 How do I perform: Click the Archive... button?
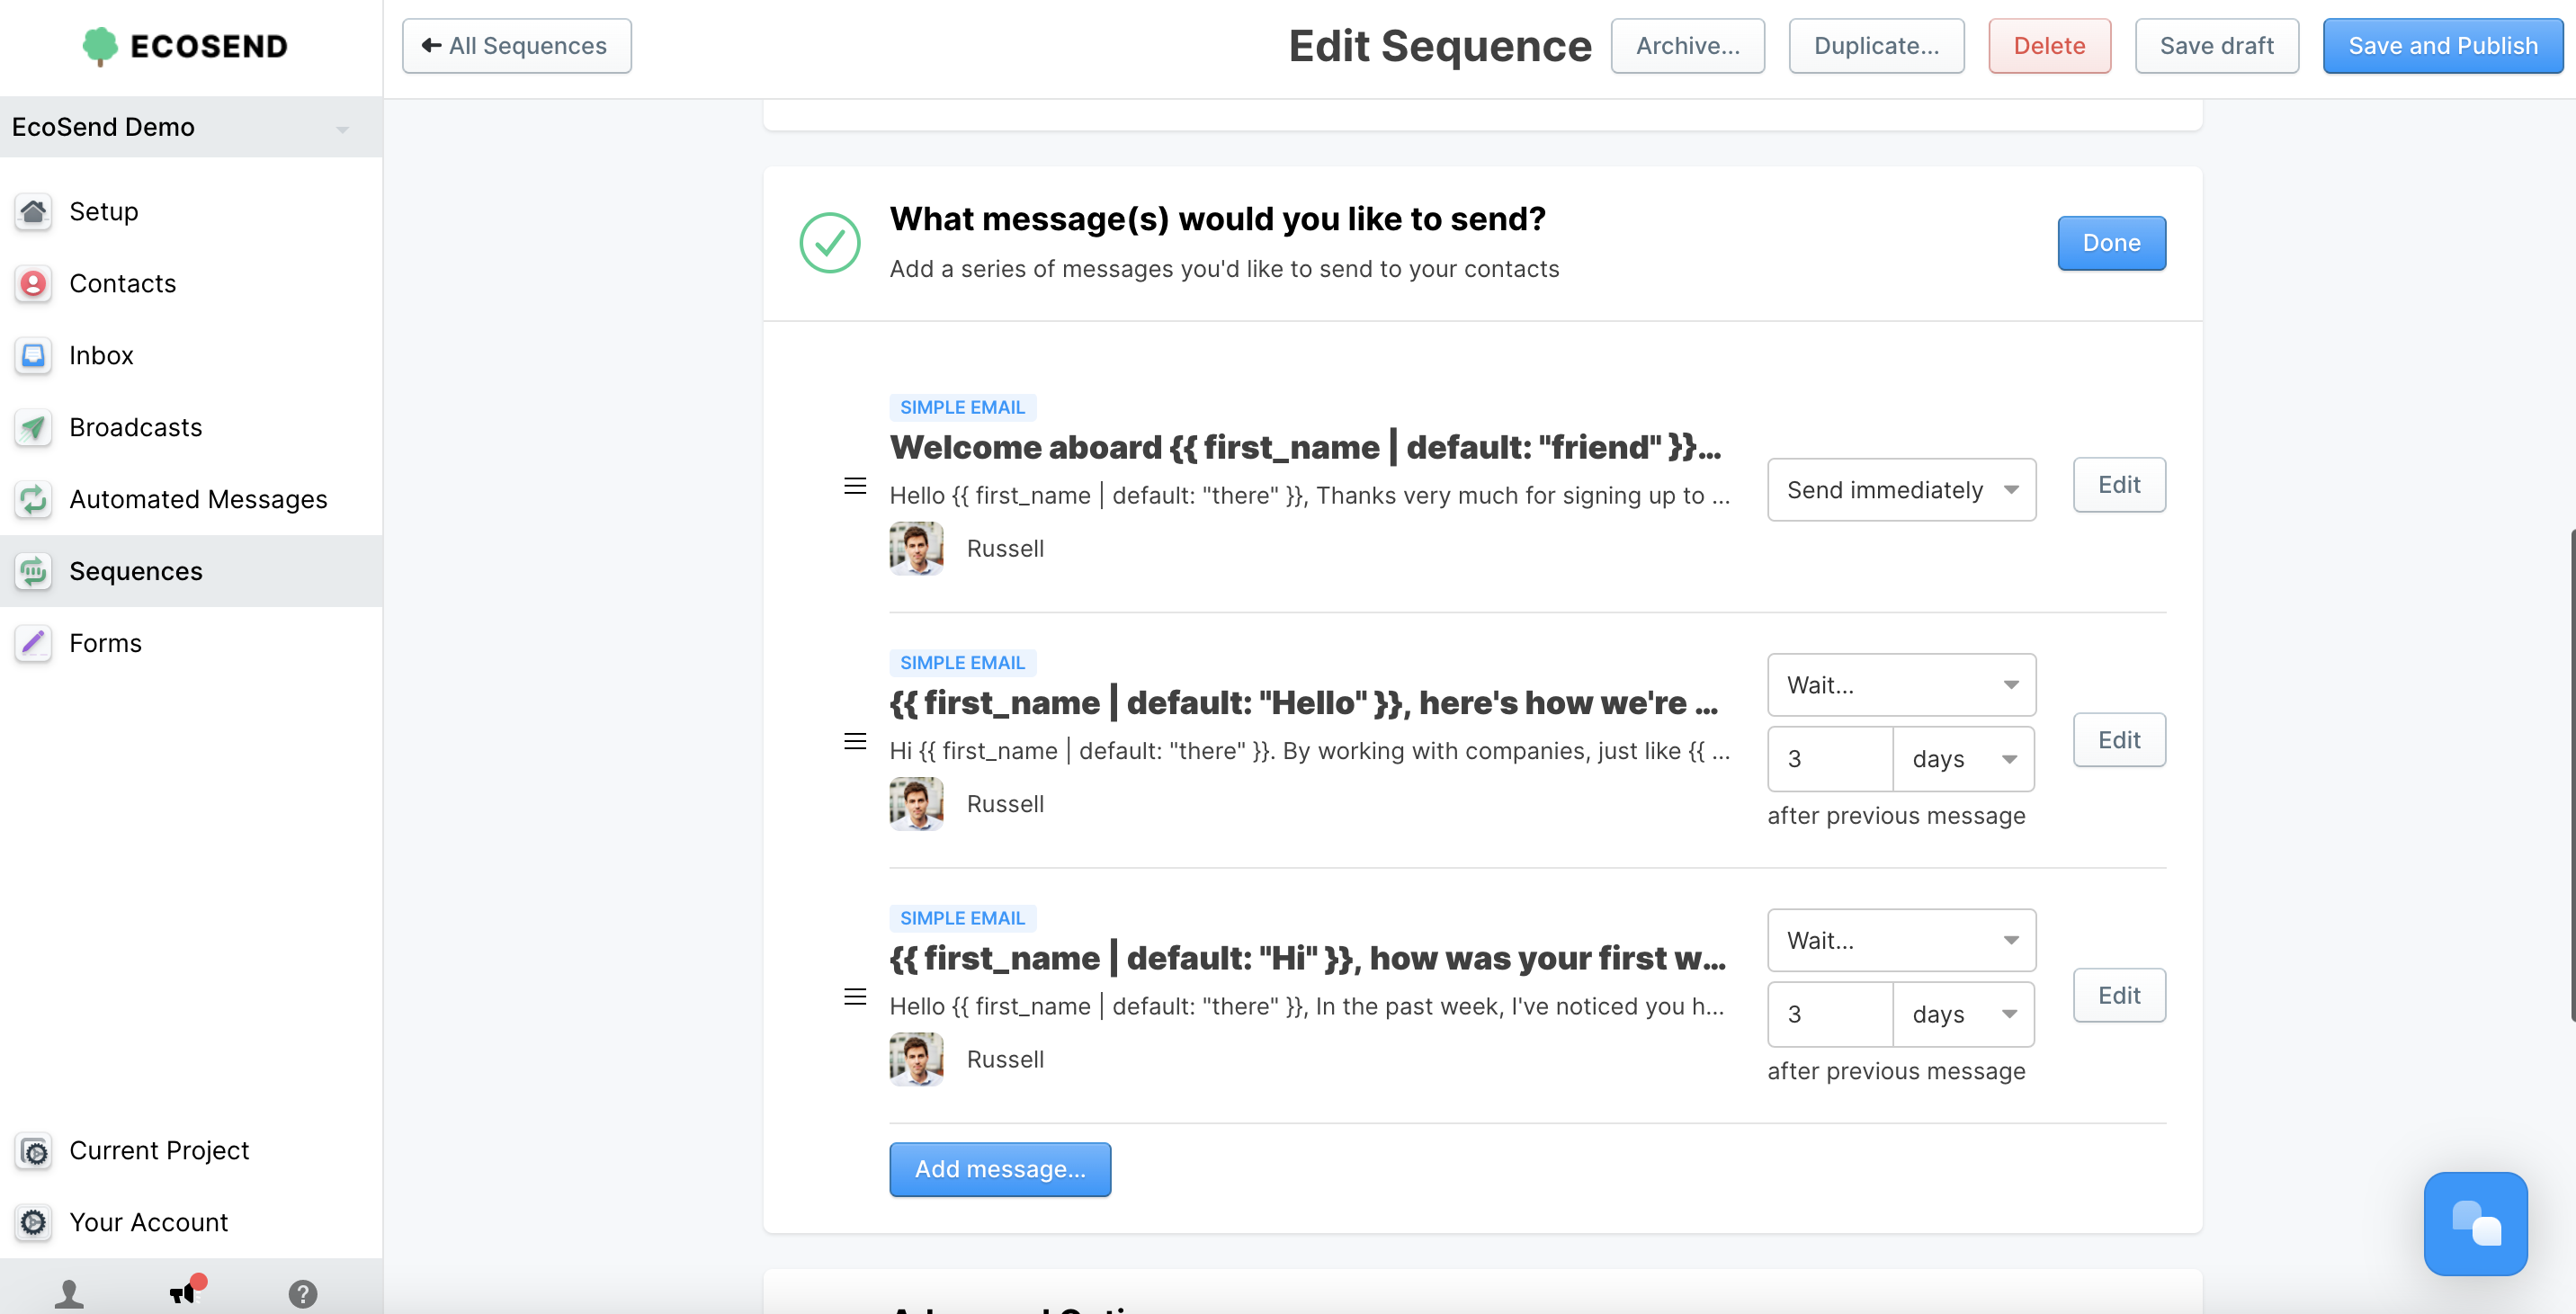1687,46
